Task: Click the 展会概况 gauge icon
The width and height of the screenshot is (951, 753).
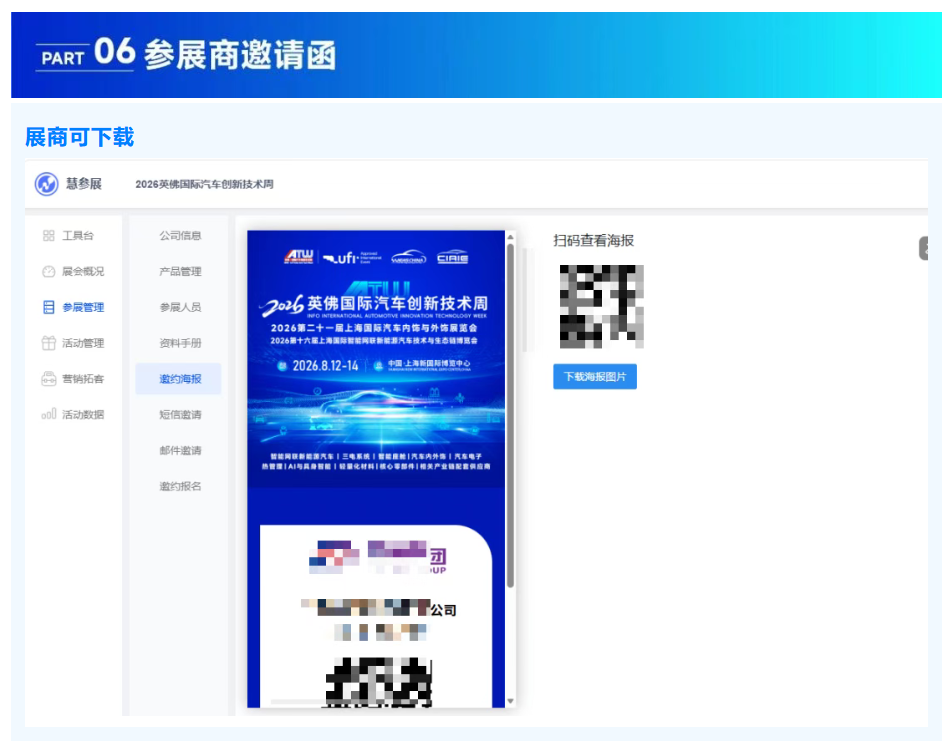Action: tap(49, 272)
